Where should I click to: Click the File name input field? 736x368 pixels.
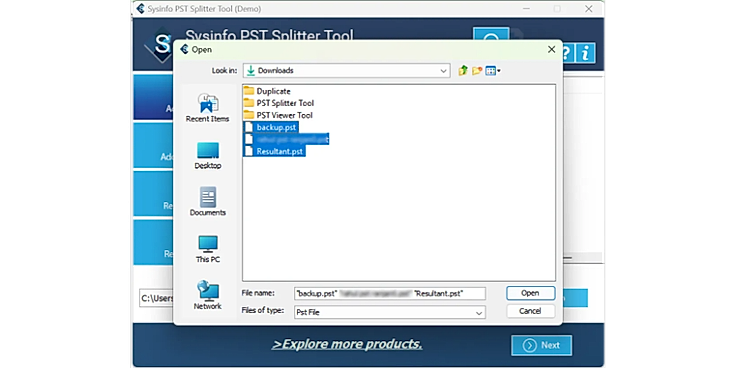390,294
